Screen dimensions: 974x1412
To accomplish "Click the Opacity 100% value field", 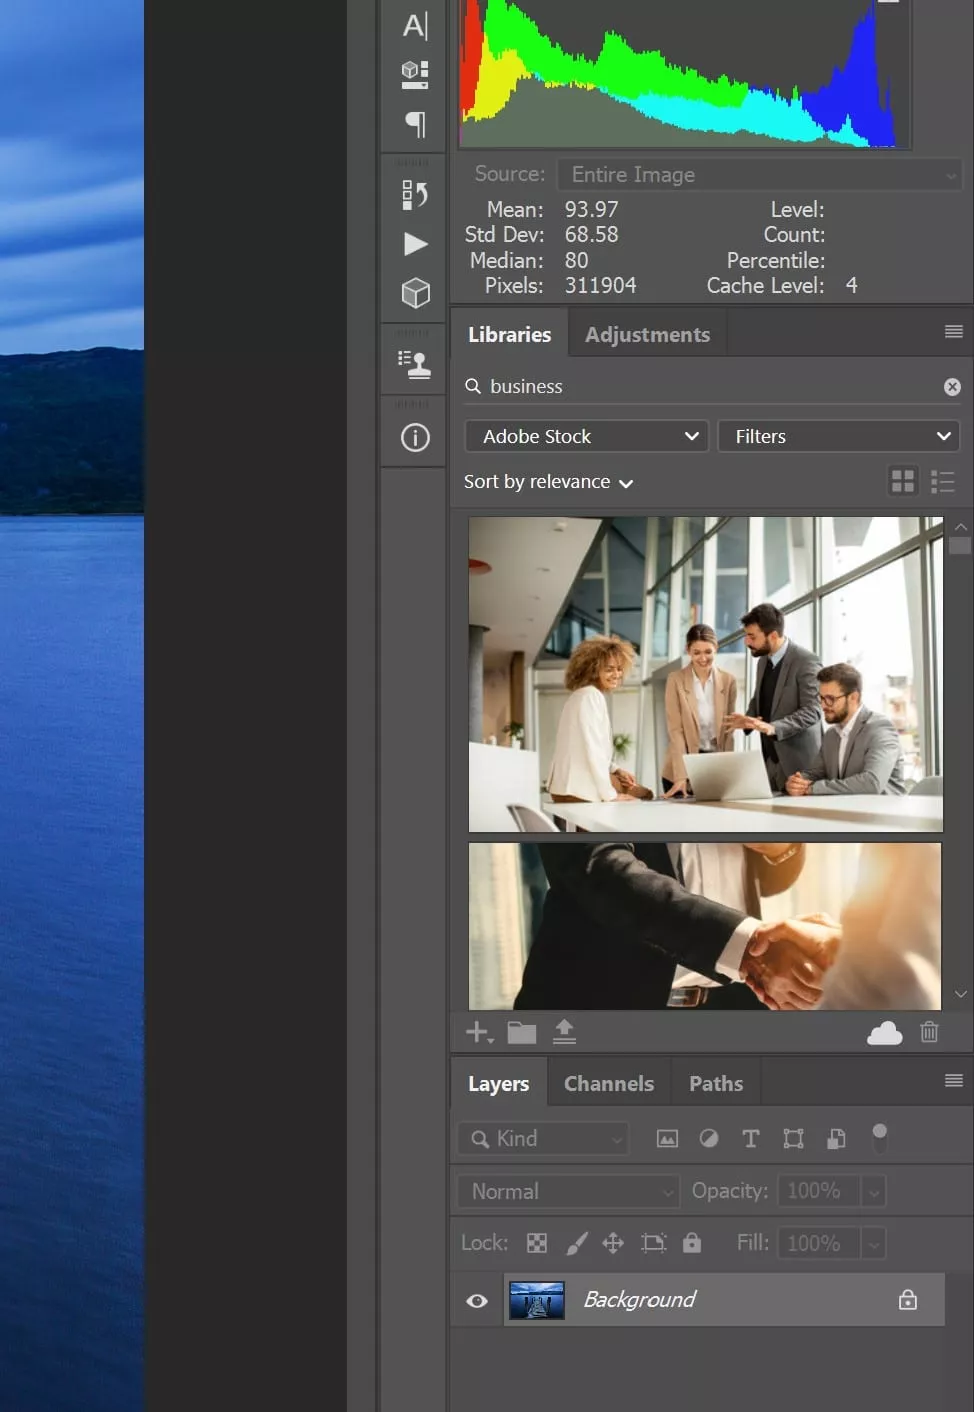I will [x=819, y=1191].
